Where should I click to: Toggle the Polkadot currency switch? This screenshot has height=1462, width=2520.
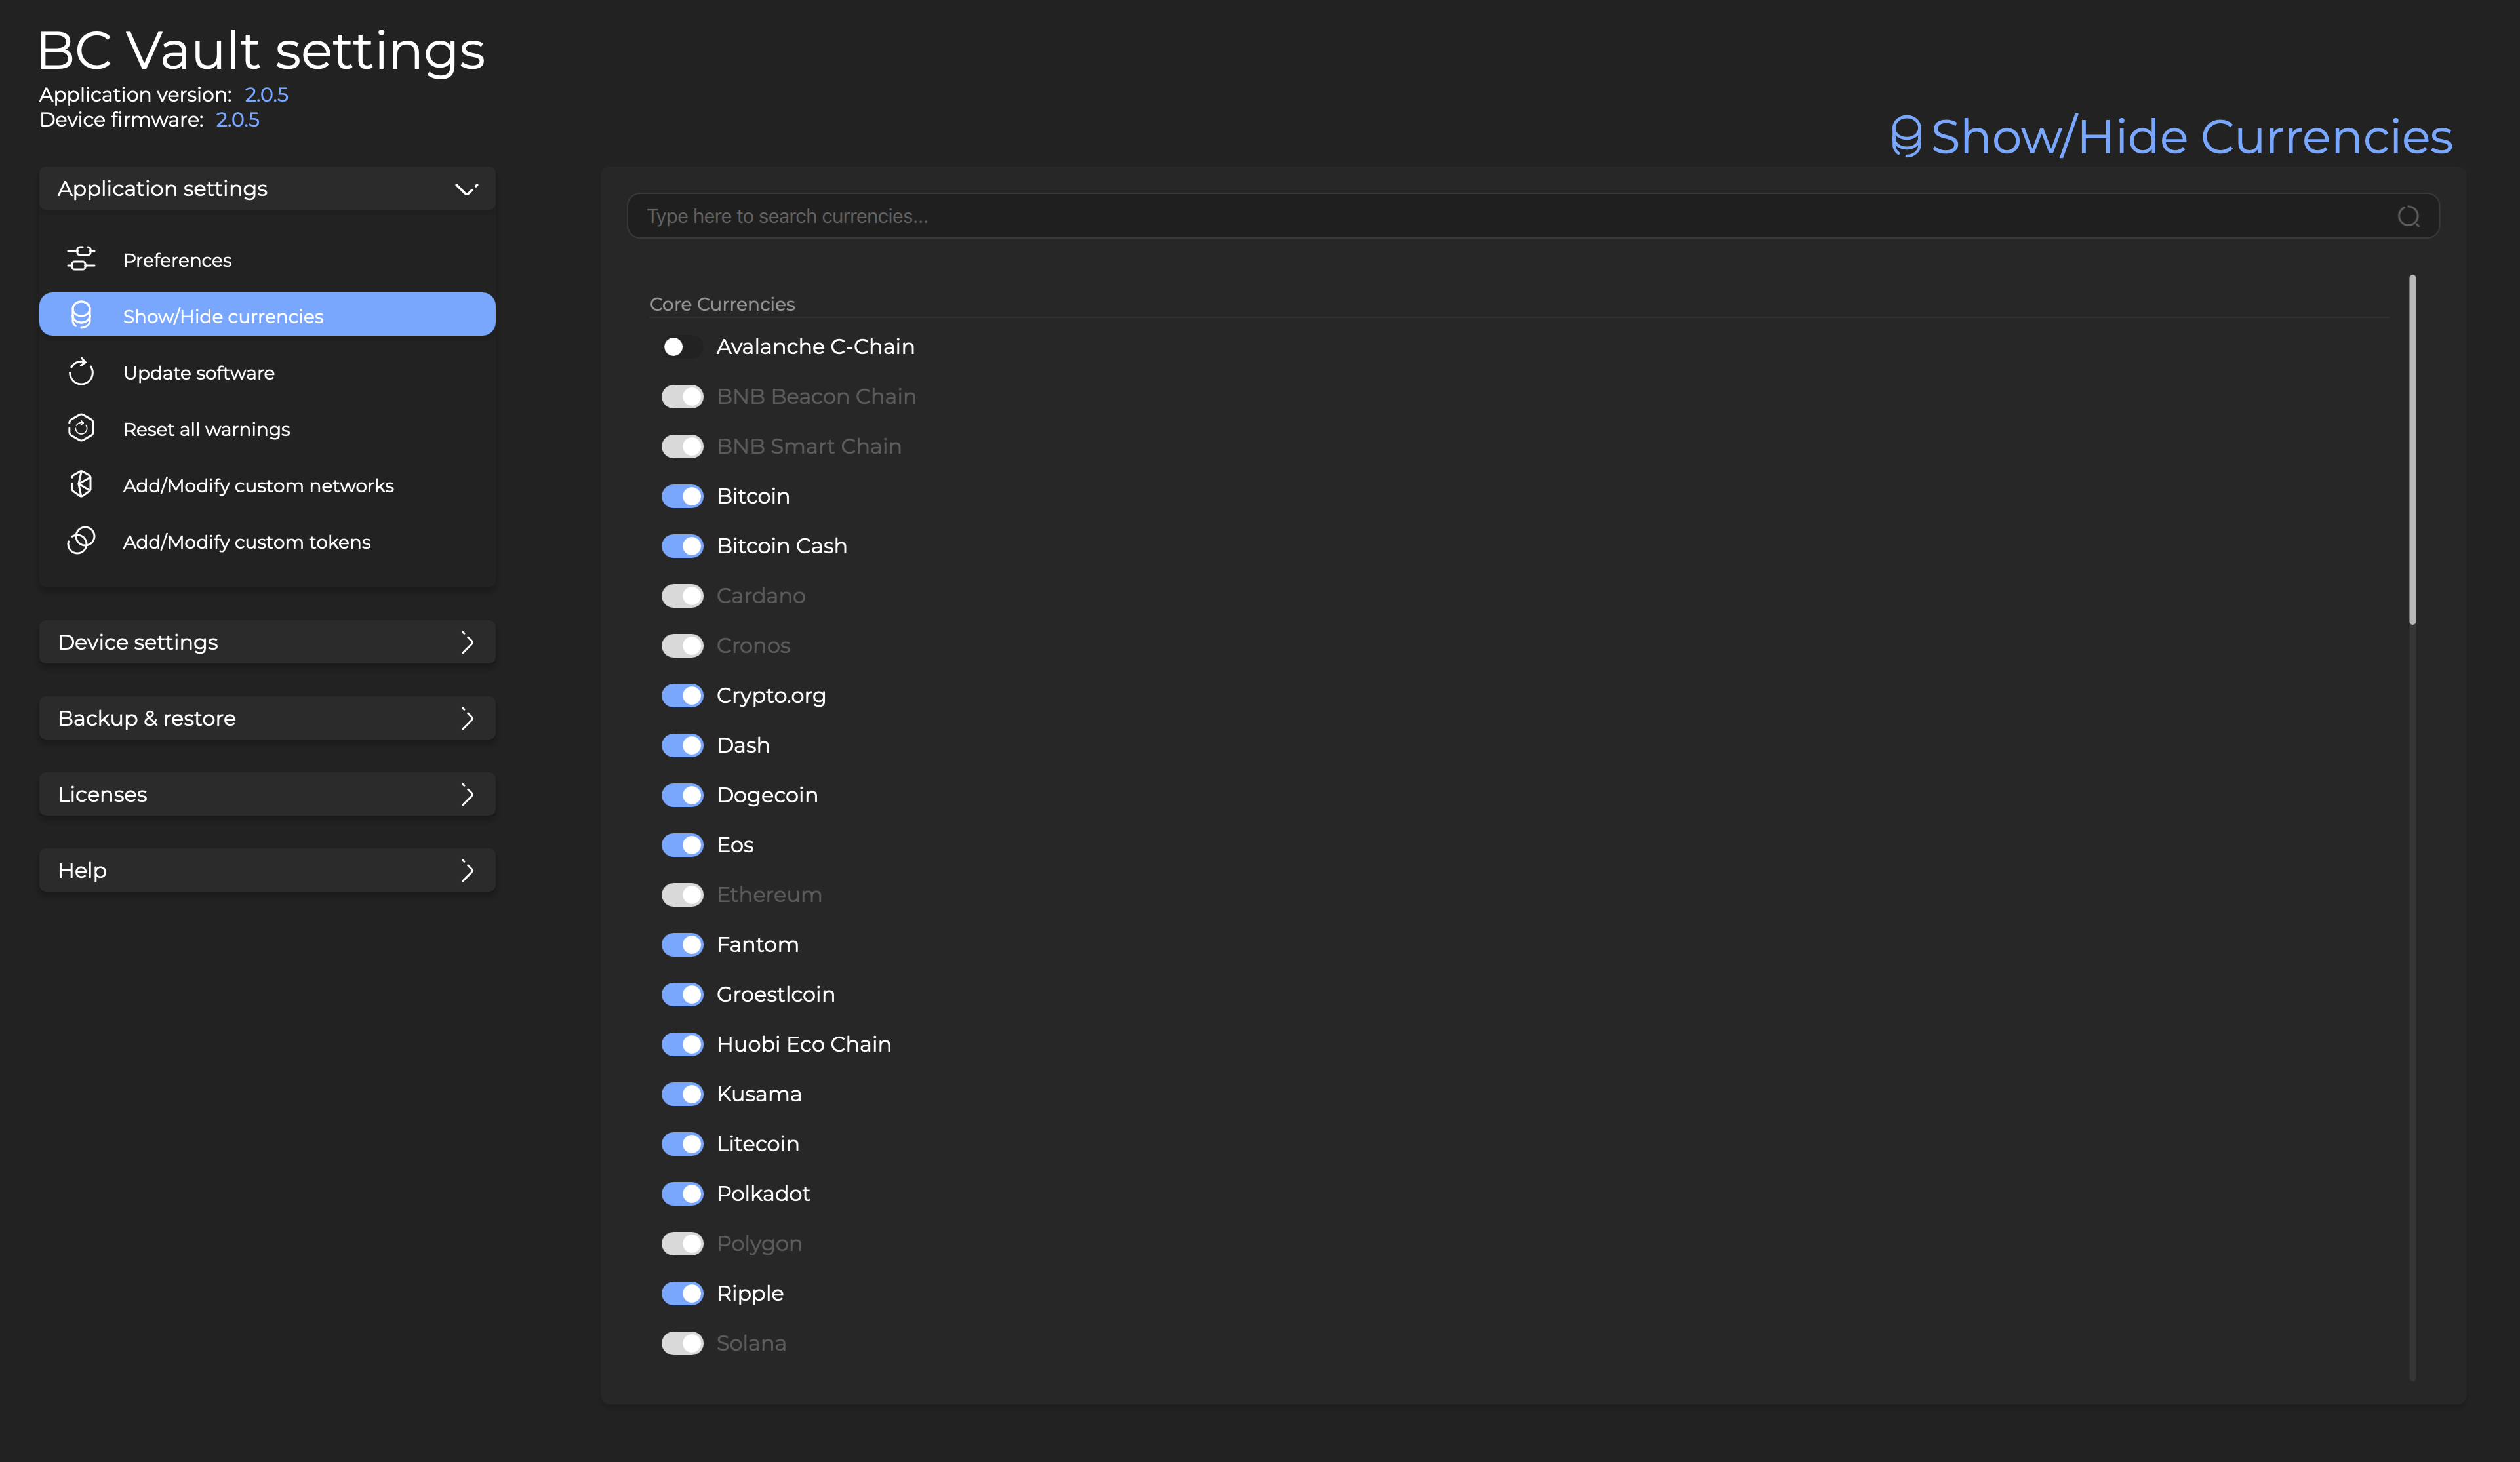coord(682,1194)
